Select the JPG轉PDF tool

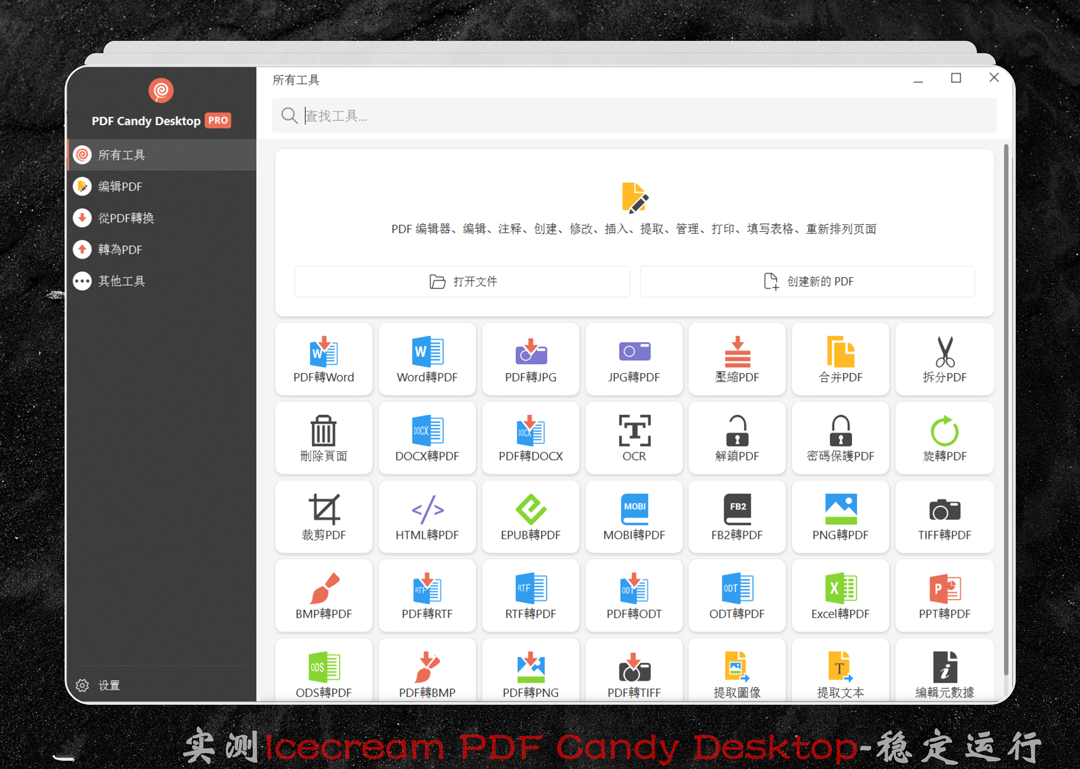tap(634, 359)
